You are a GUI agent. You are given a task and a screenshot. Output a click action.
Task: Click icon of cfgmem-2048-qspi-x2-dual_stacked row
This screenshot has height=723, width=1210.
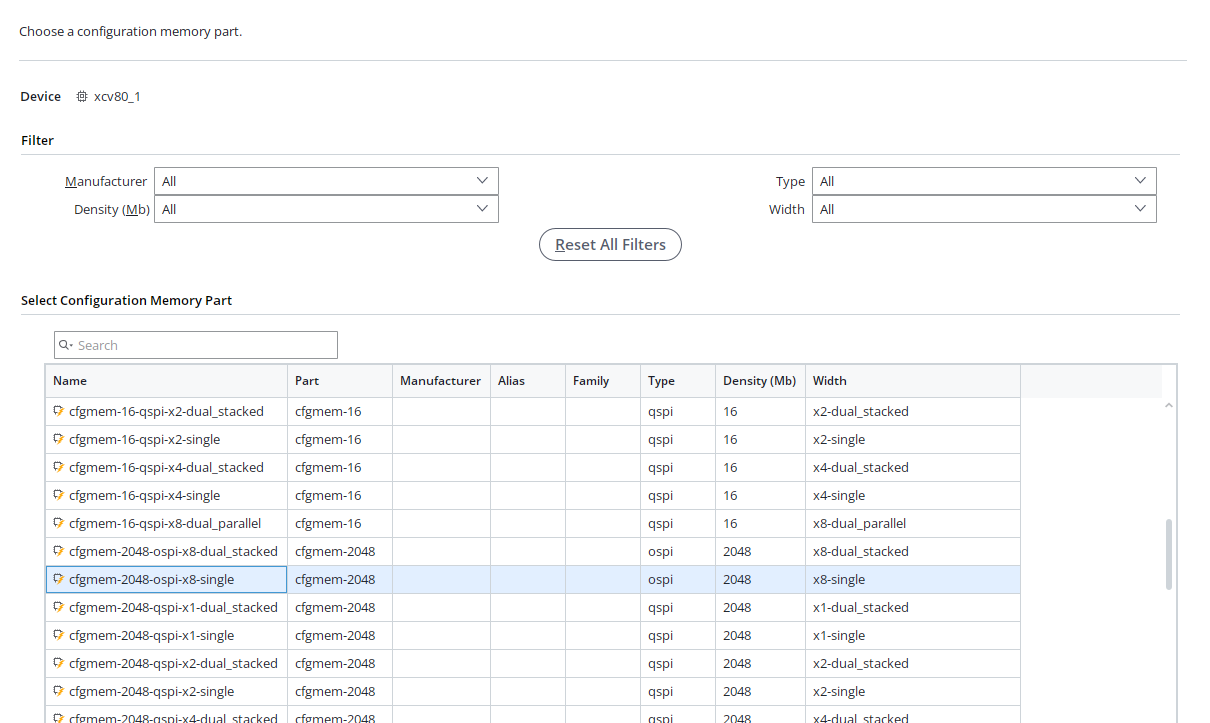pos(59,663)
